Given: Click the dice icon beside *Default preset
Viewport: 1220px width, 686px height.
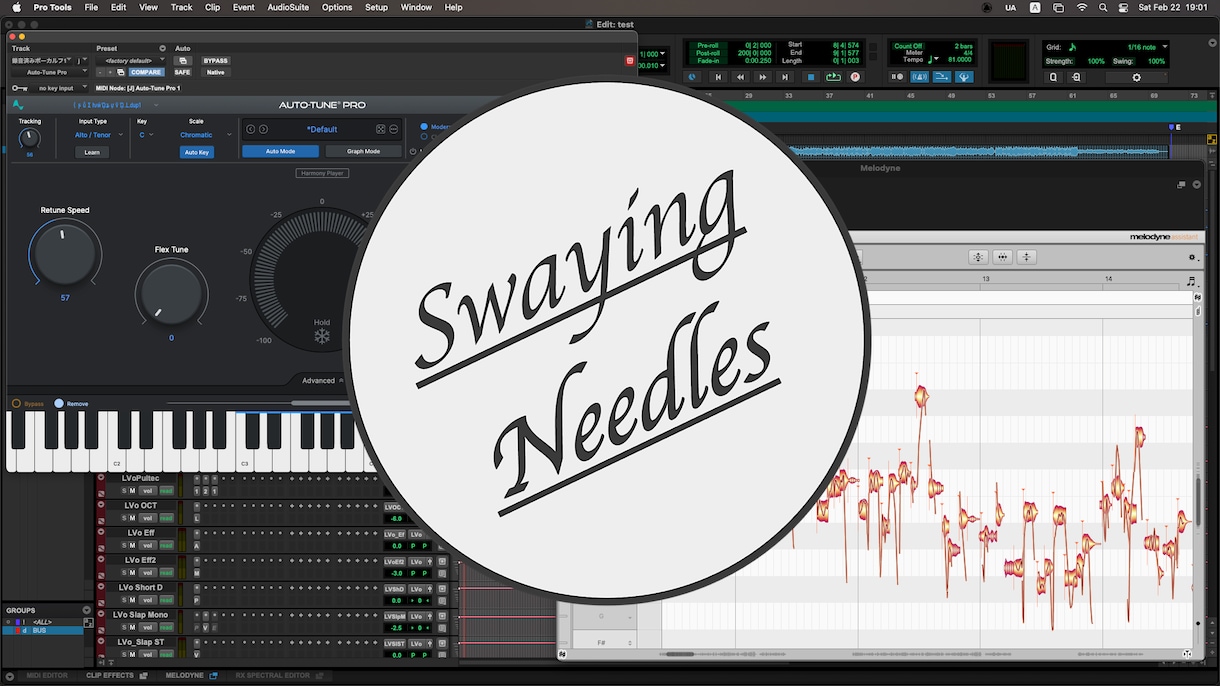Looking at the screenshot, I should click(380, 129).
